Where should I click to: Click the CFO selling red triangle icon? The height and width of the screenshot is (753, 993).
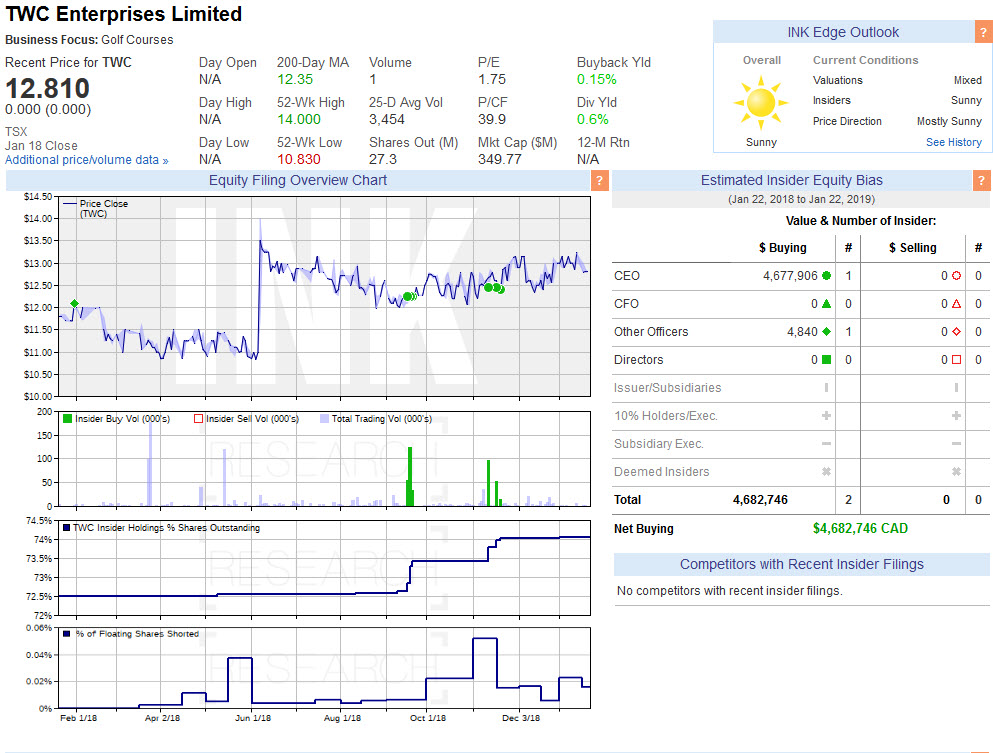click(x=956, y=304)
